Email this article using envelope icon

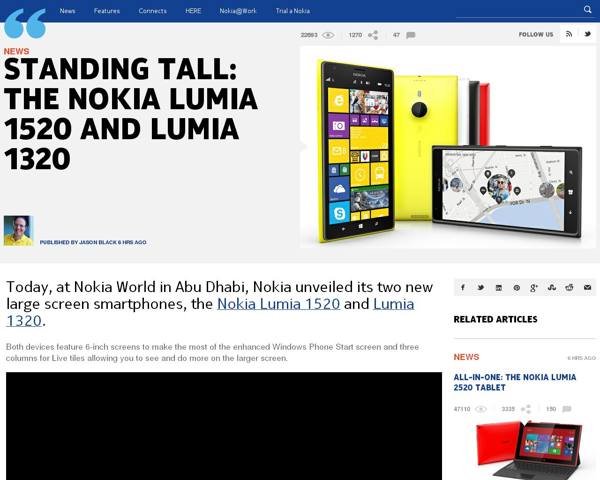(x=587, y=287)
